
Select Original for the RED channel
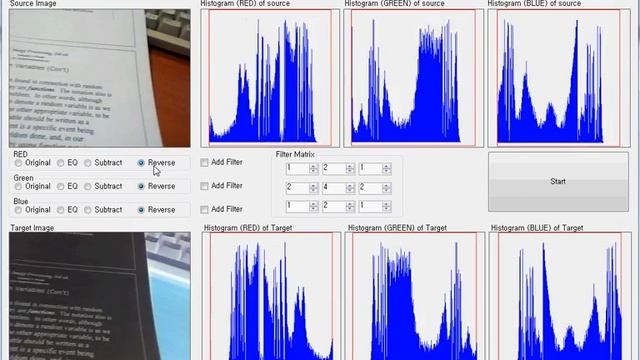click(x=33, y=163)
